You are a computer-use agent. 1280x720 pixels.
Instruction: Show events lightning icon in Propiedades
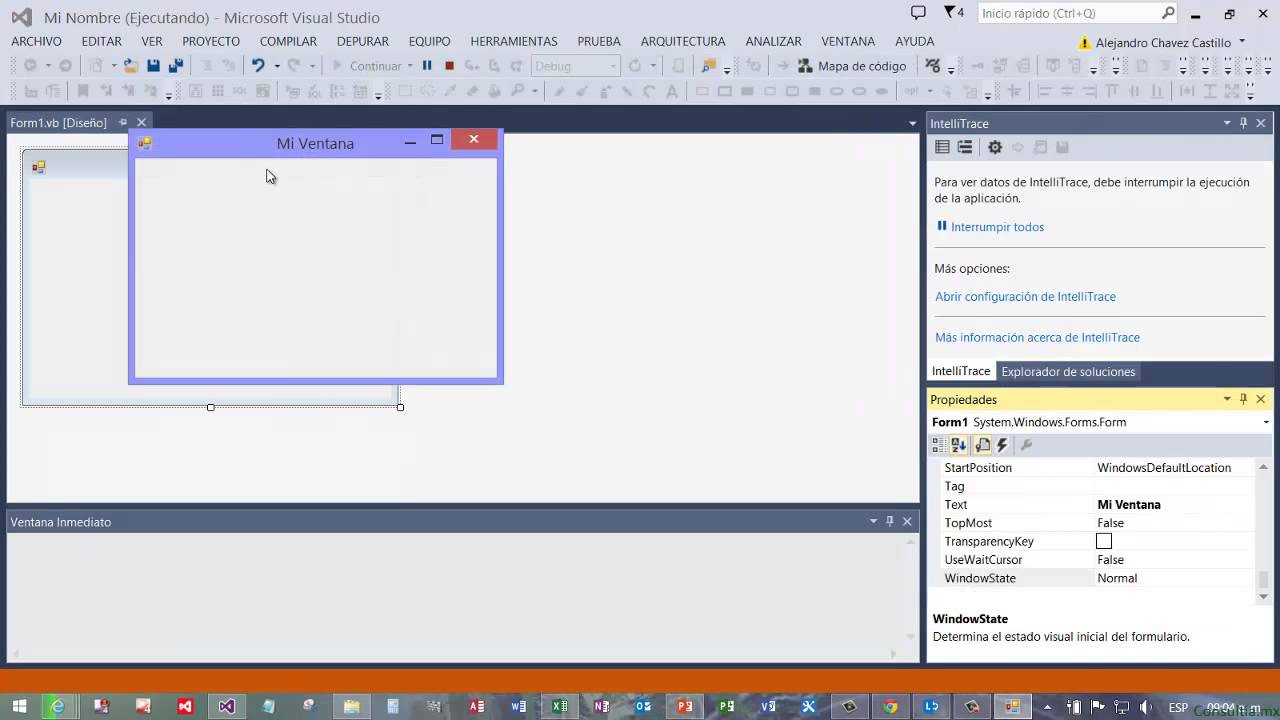pyautogui.click(x=1002, y=445)
